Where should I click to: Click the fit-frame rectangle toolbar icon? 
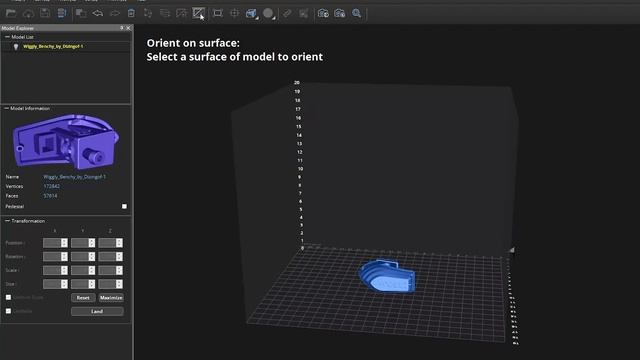pyautogui.click(x=218, y=13)
